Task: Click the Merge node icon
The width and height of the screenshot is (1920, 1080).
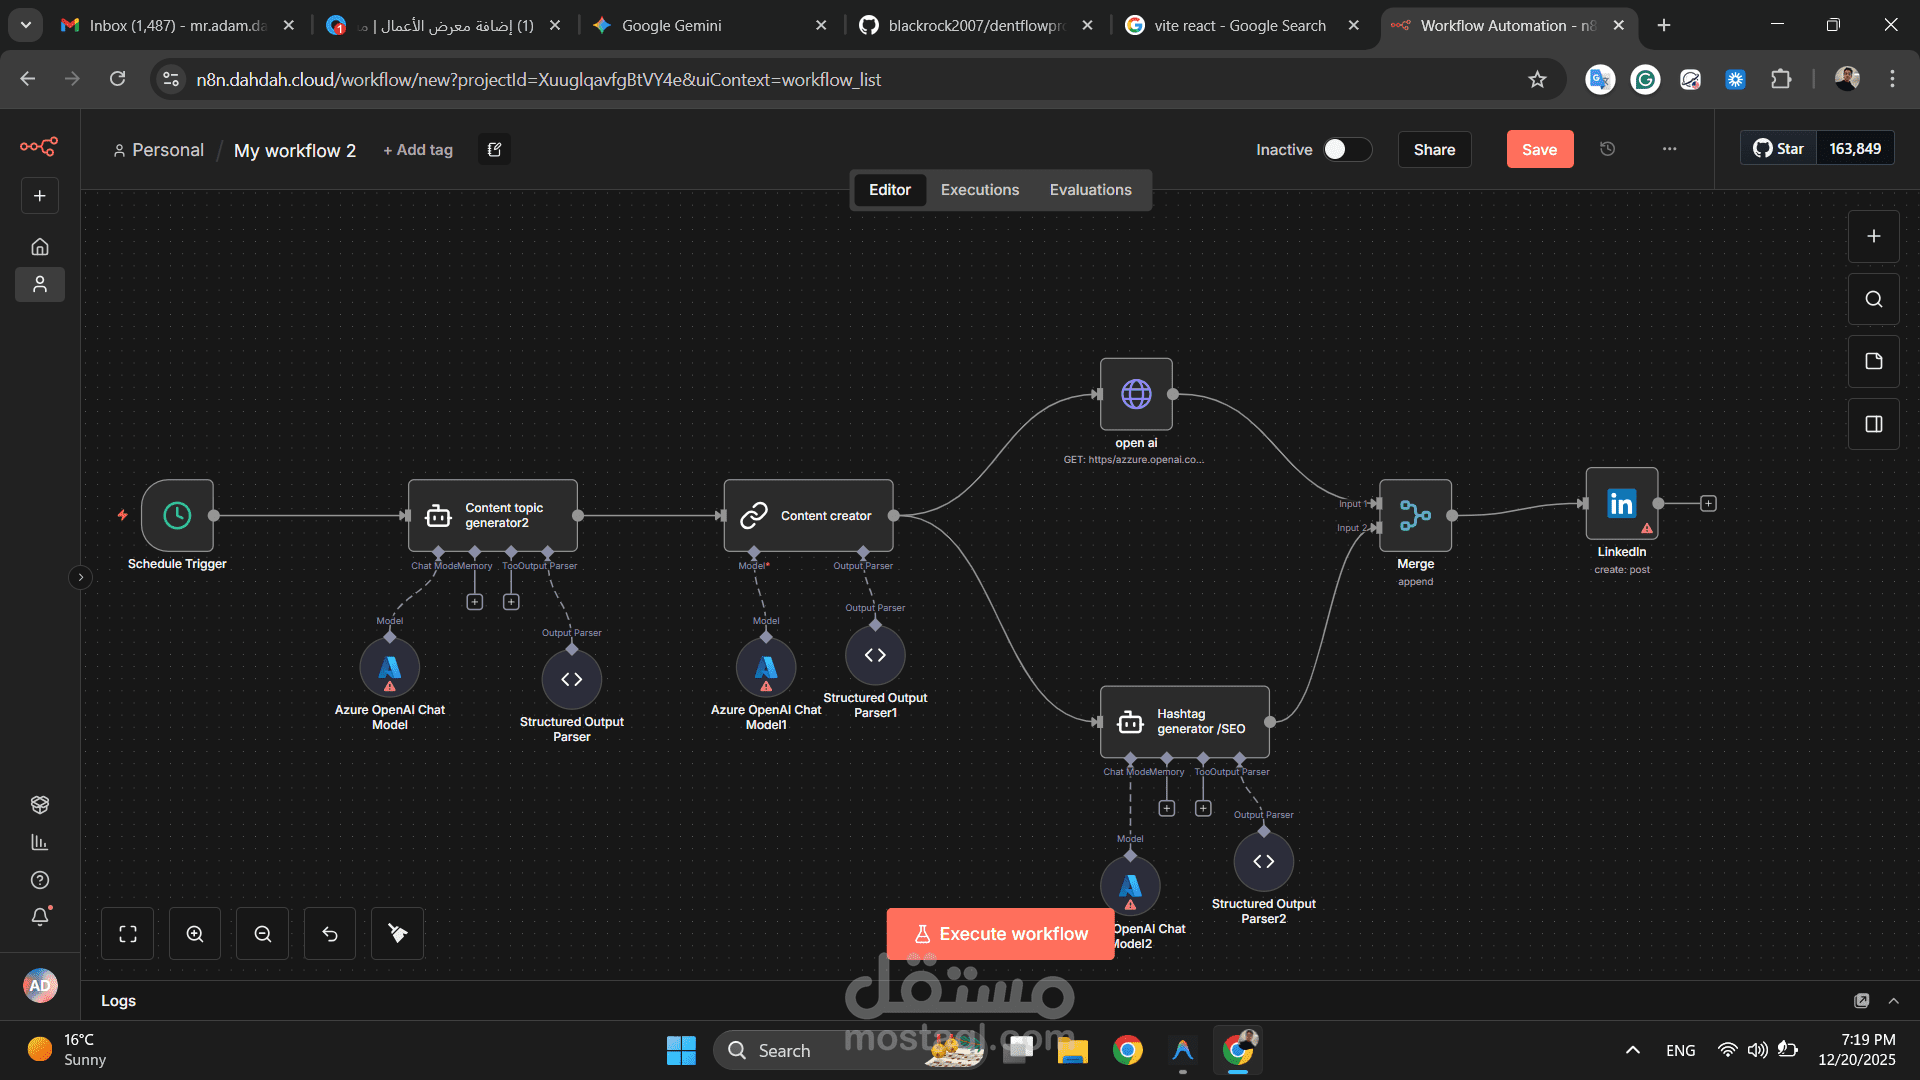Action: pos(1415,515)
